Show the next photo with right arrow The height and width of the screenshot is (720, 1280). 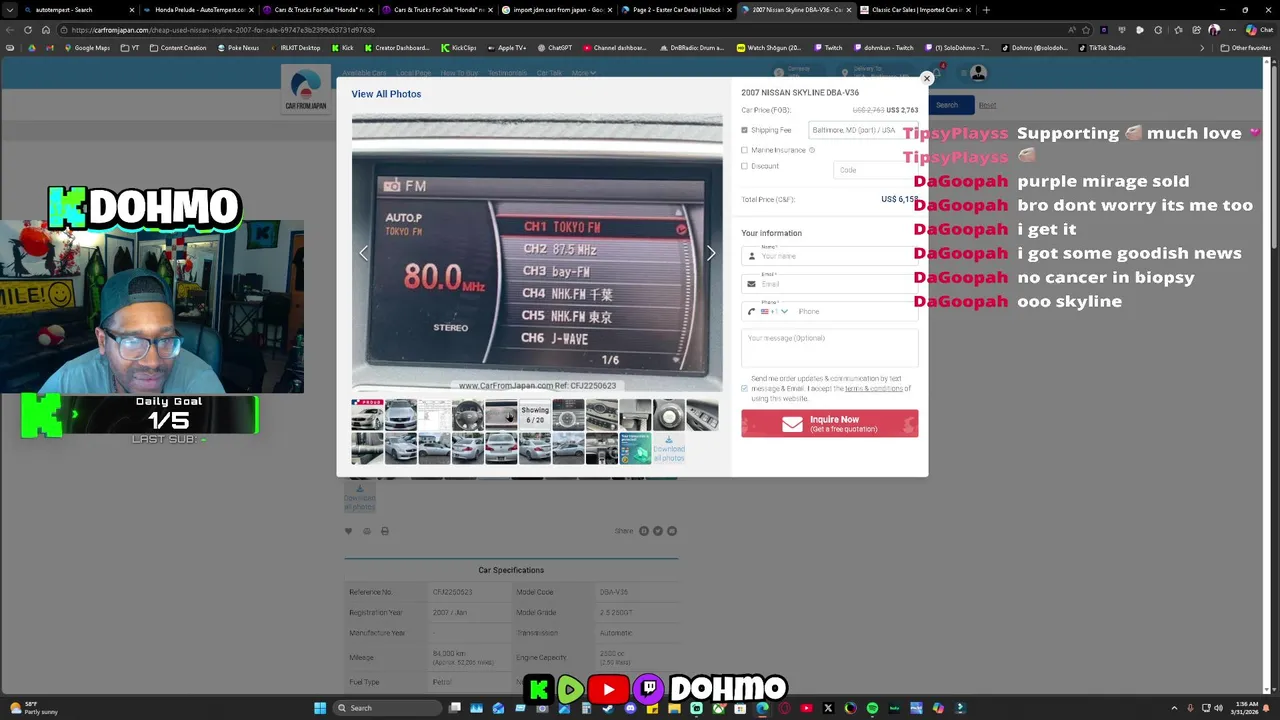[x=711, y=254]
